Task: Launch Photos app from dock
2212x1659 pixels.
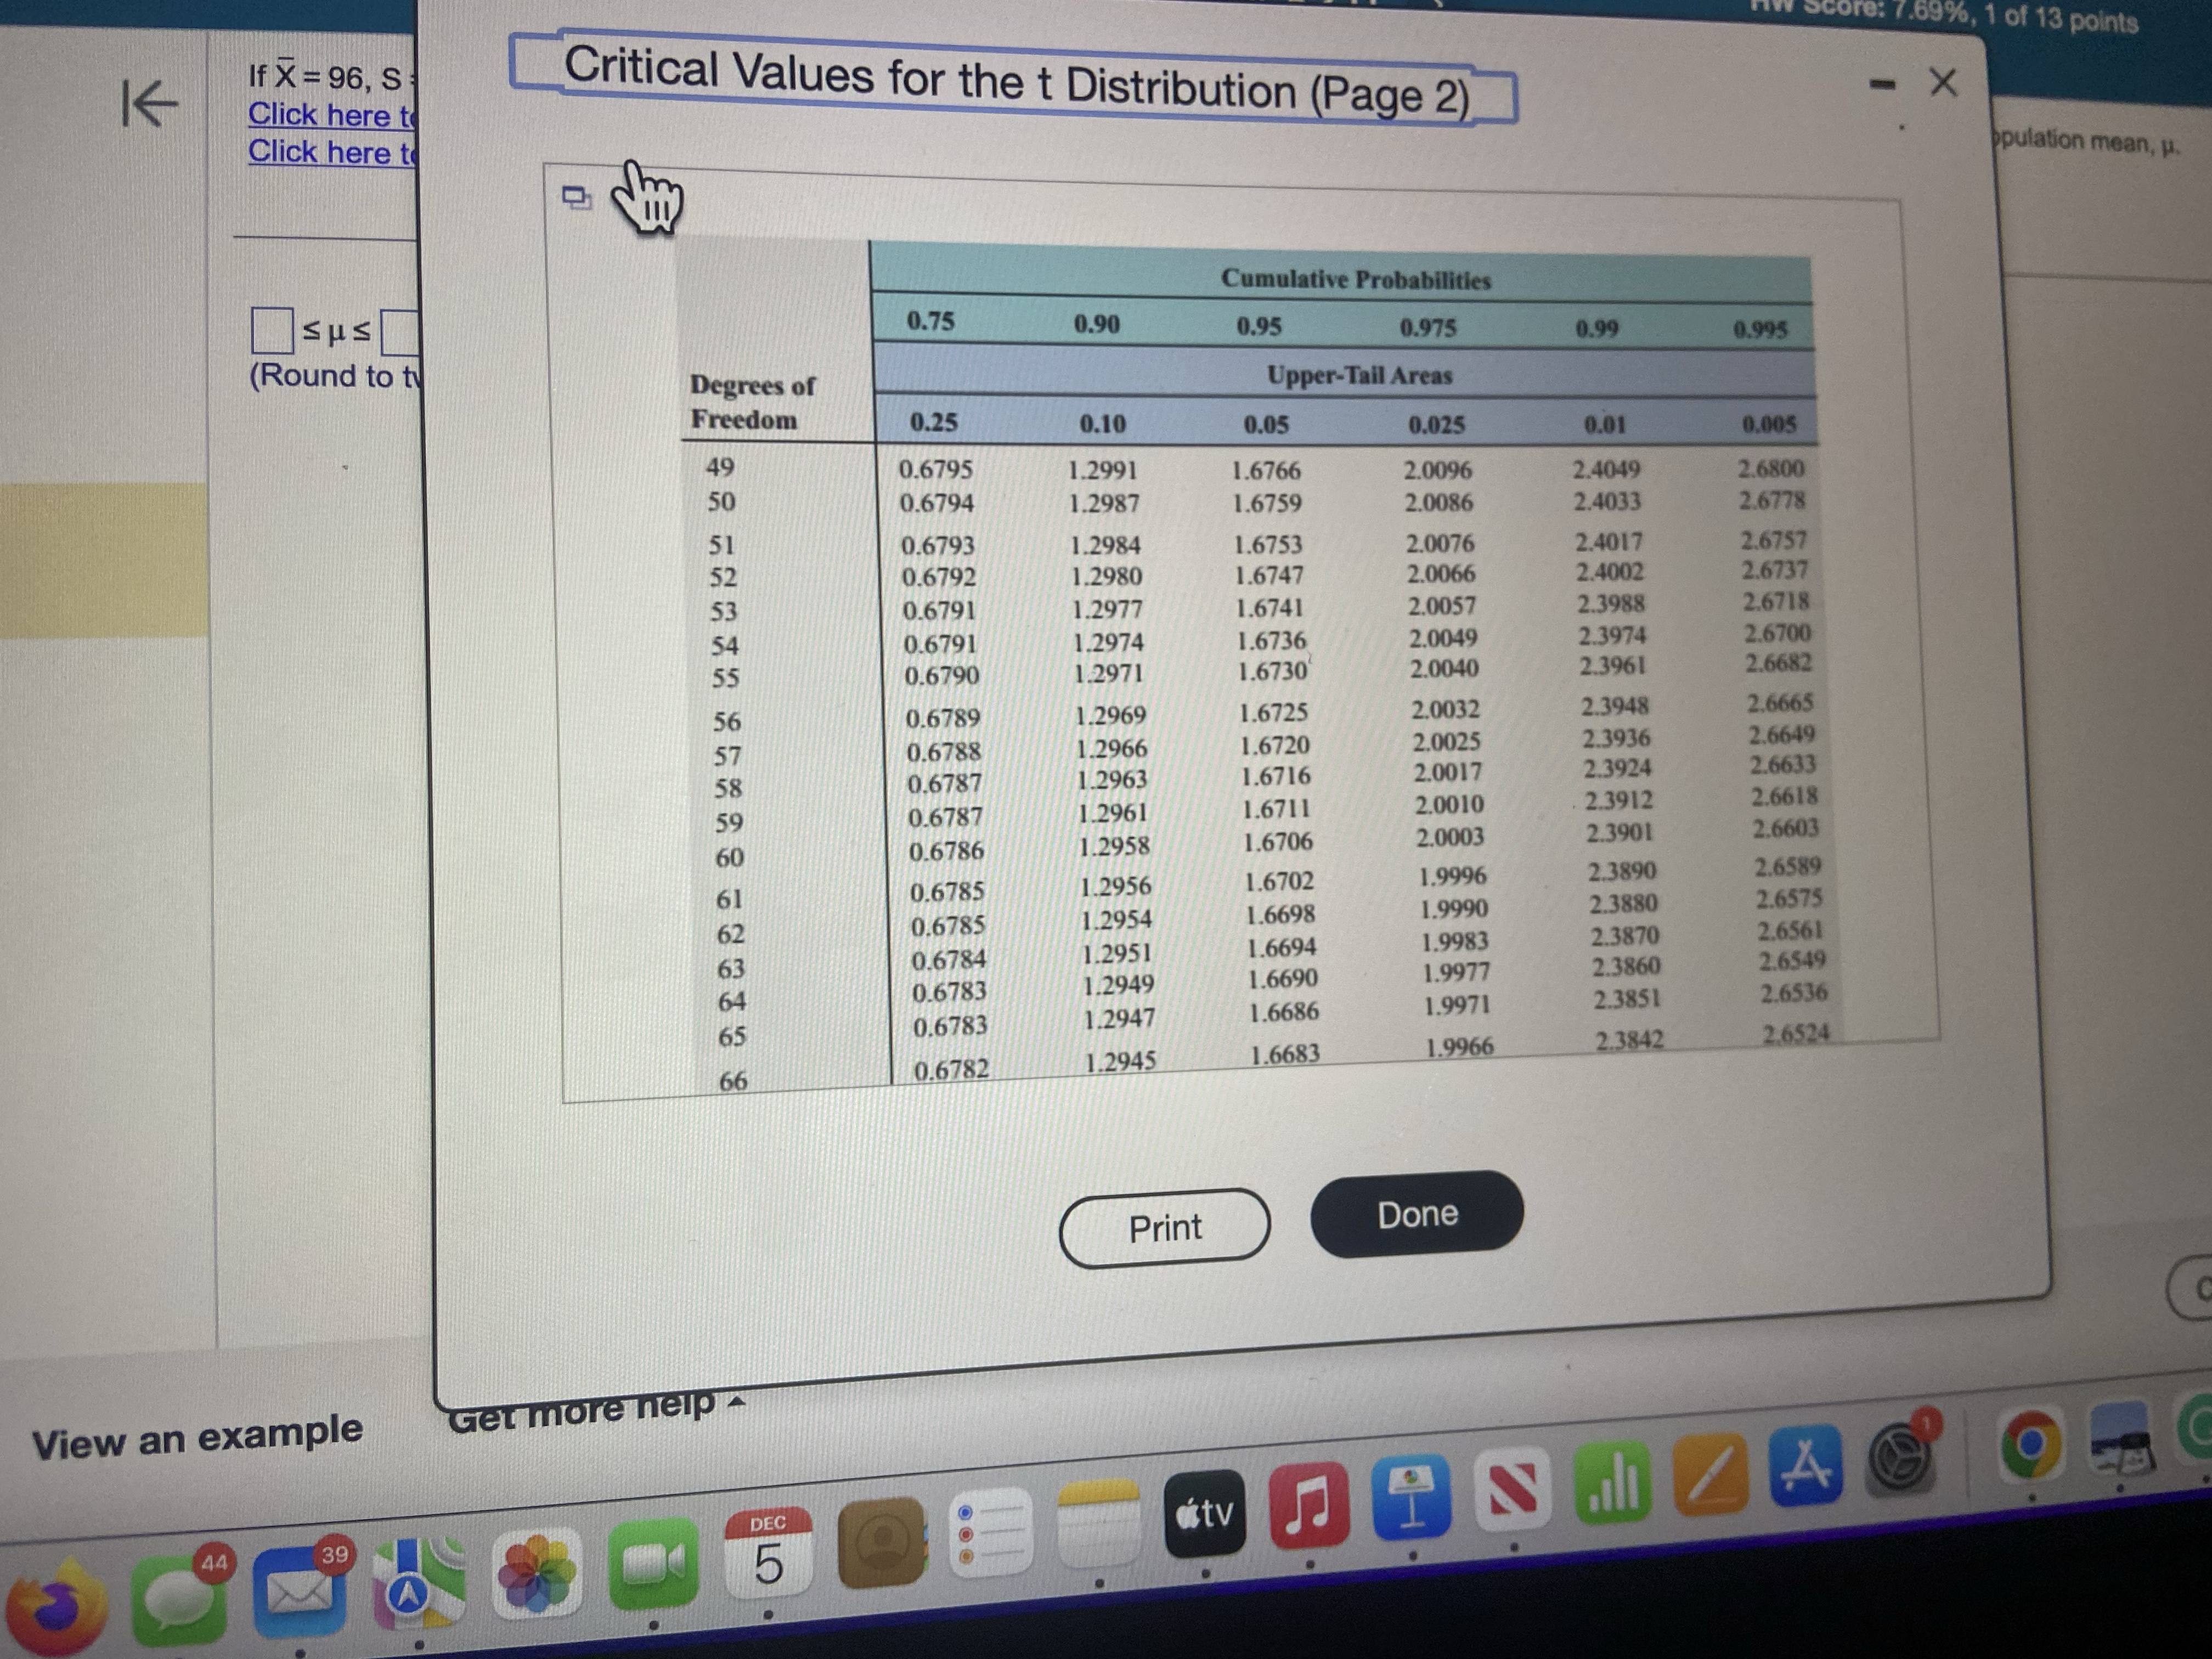Action: [537, 1574]
